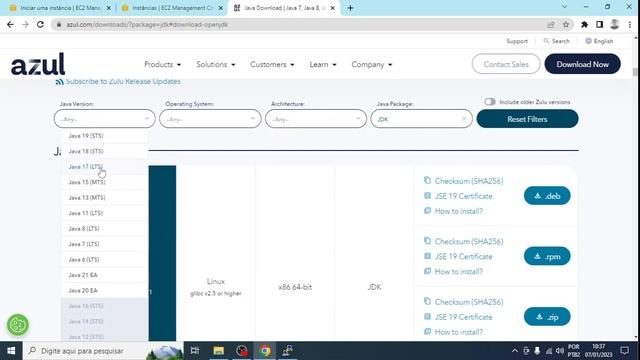Close the Java Download tab
This screenshot has height=360, width=640.
coord(333,8)
